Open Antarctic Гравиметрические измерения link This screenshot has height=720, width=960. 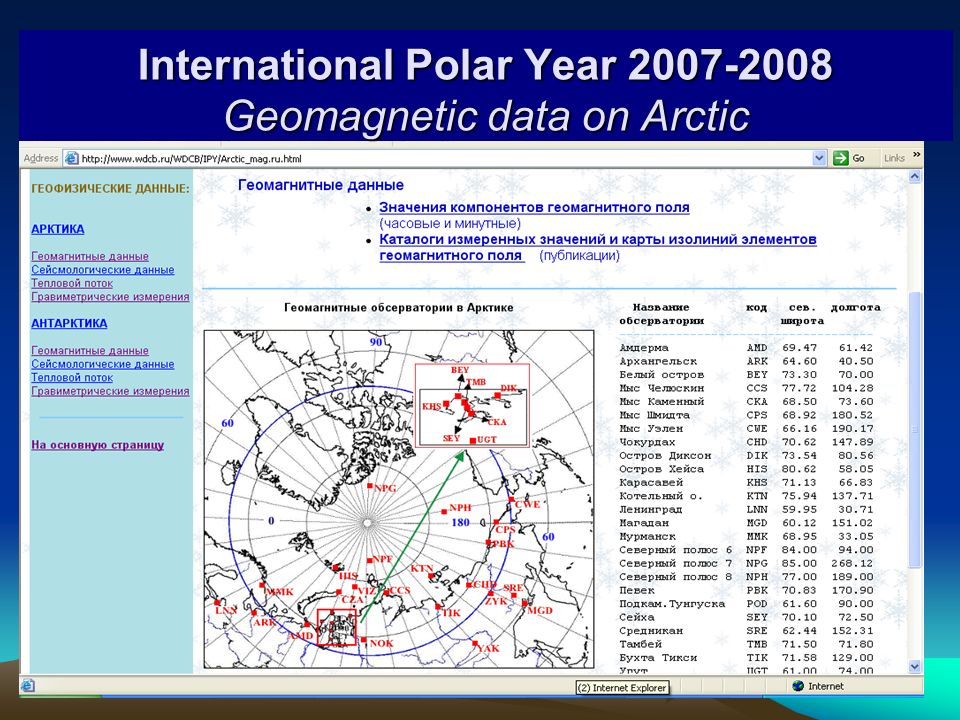110,391
